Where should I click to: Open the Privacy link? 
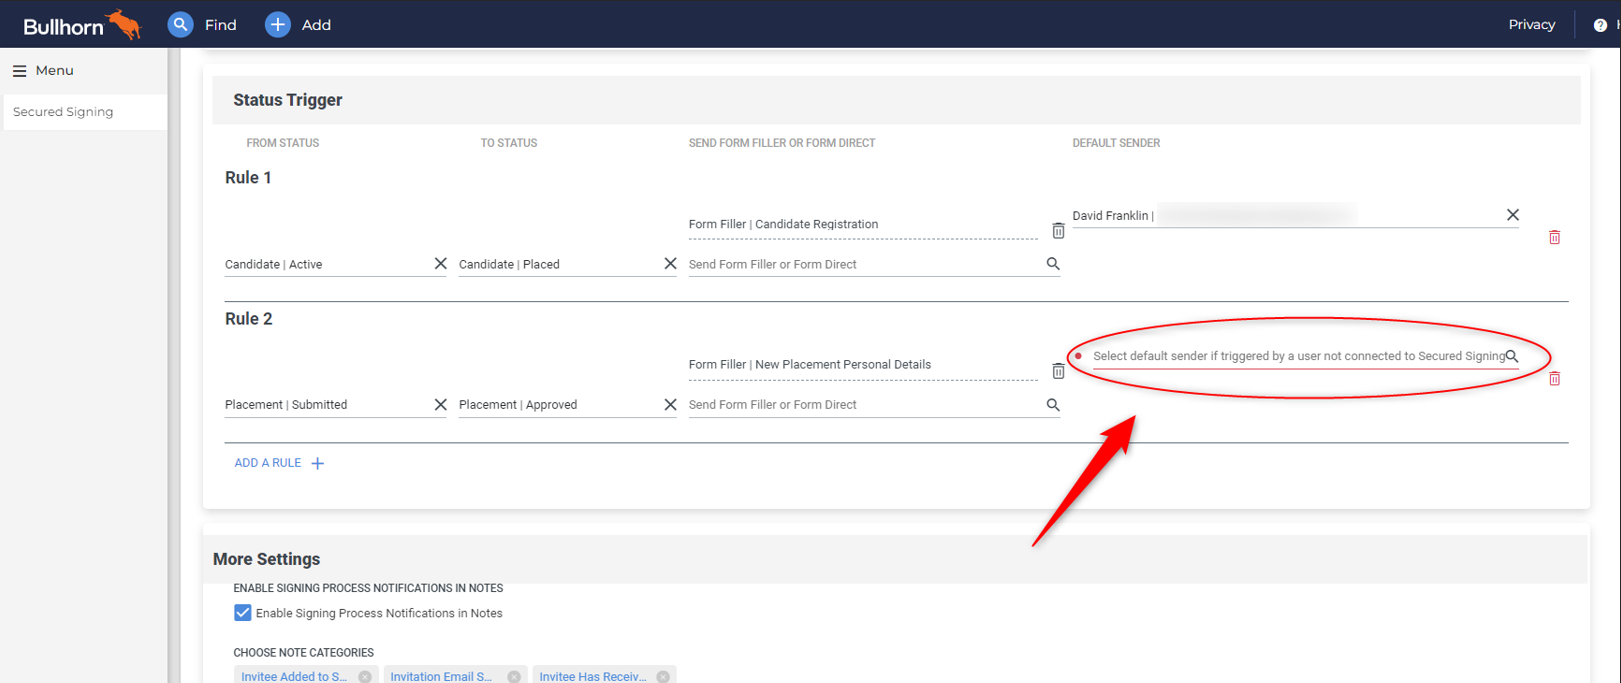pyautogui.click(x=1531, y=25)
